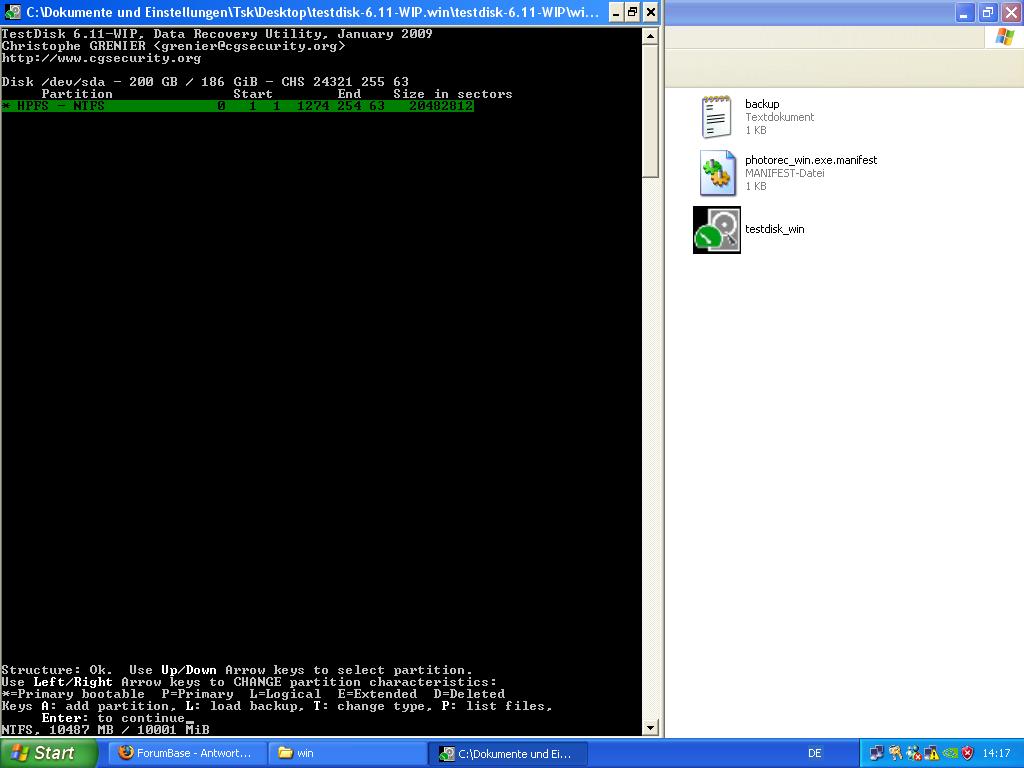Open the network connection tray icon
1024x768 pixels.
[876, 753]
